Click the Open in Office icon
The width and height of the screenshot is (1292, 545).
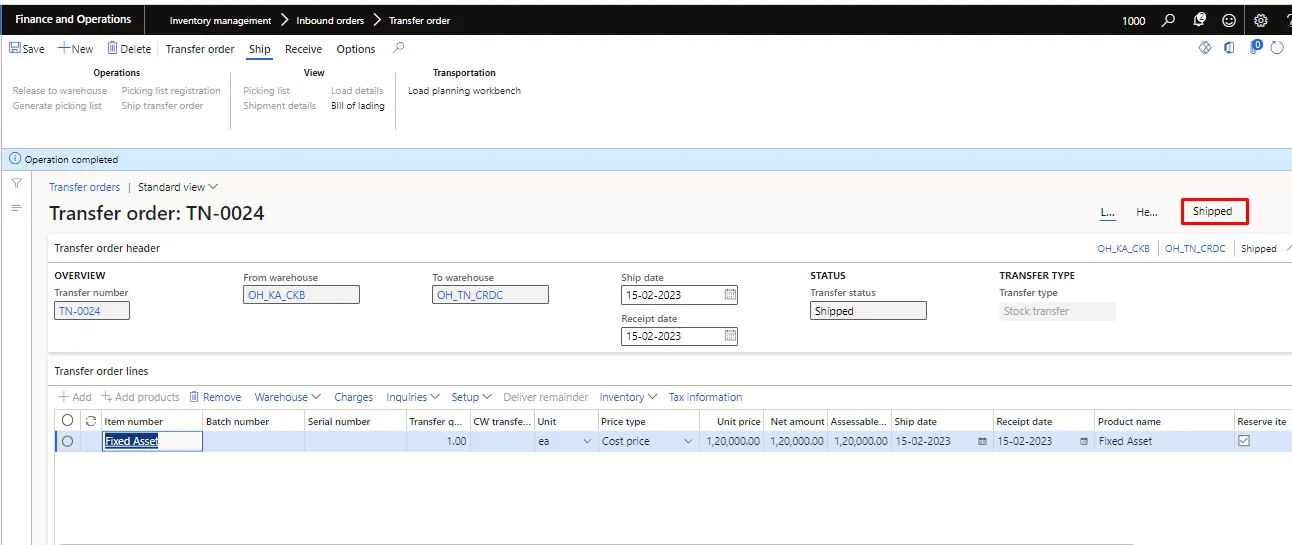point(1229,47)
